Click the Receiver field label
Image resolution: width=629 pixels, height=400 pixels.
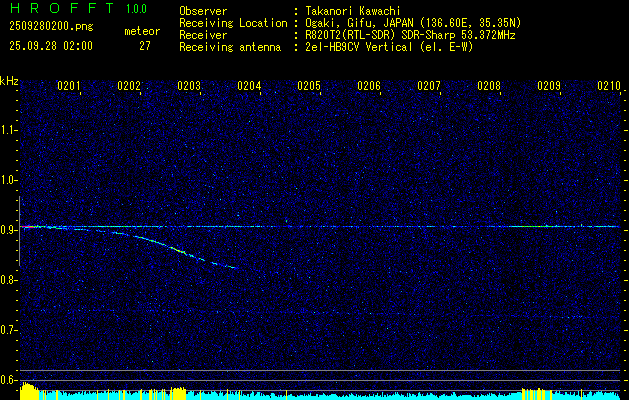tap(203, 35)
